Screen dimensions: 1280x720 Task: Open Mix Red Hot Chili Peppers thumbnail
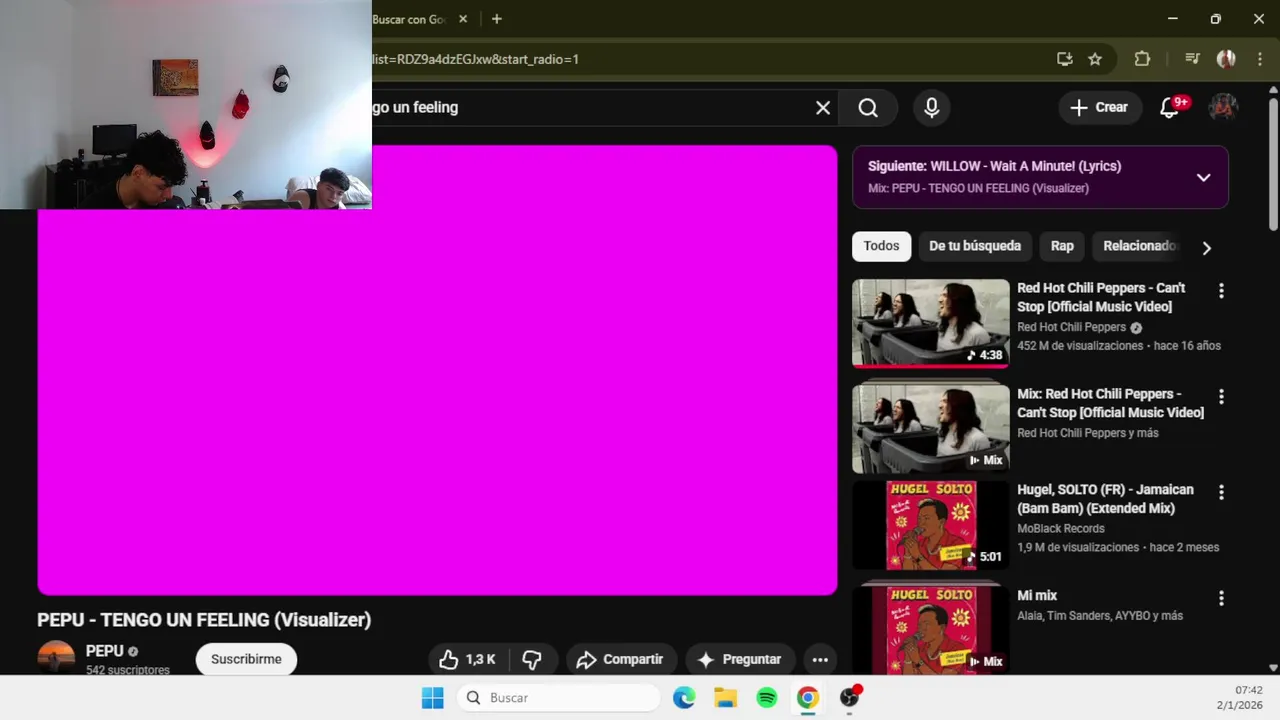coord(931,428)
